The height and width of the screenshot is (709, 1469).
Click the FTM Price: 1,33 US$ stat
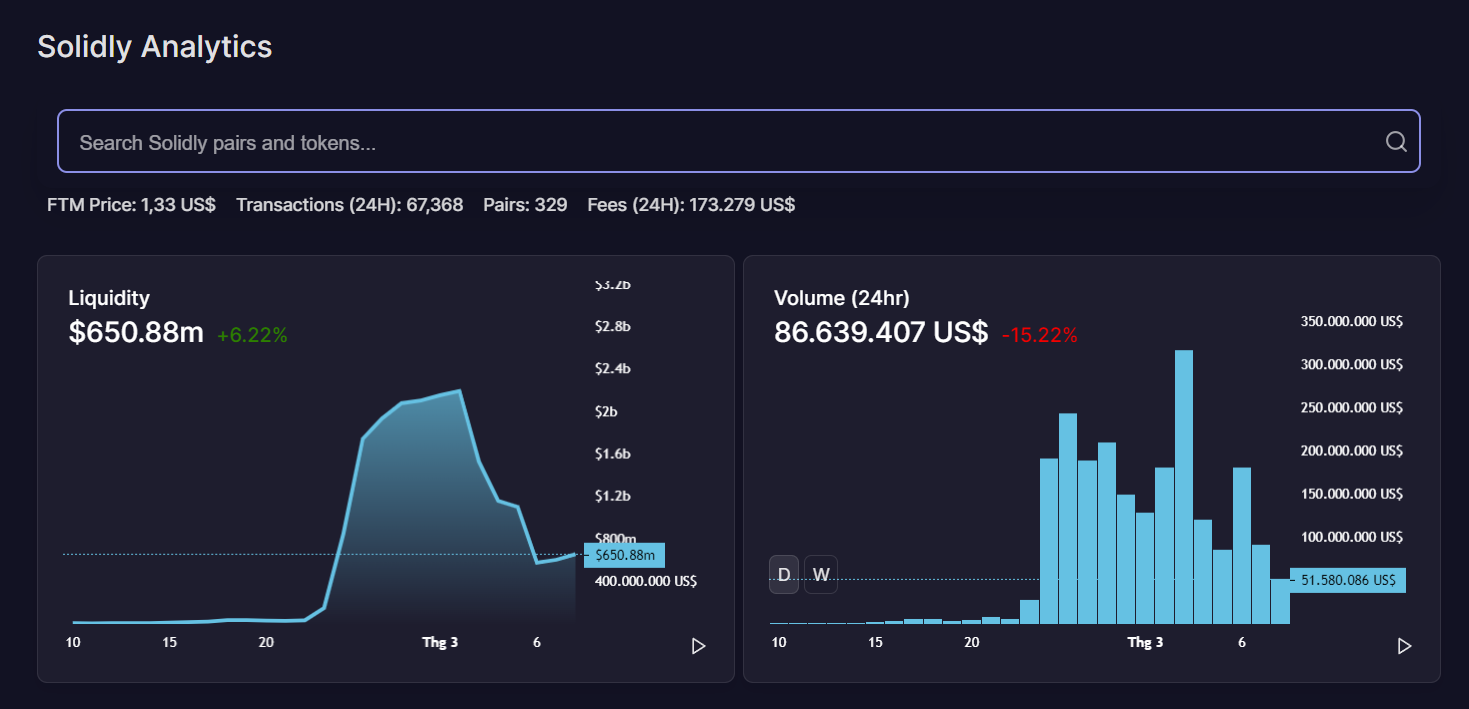pos(131,205)
